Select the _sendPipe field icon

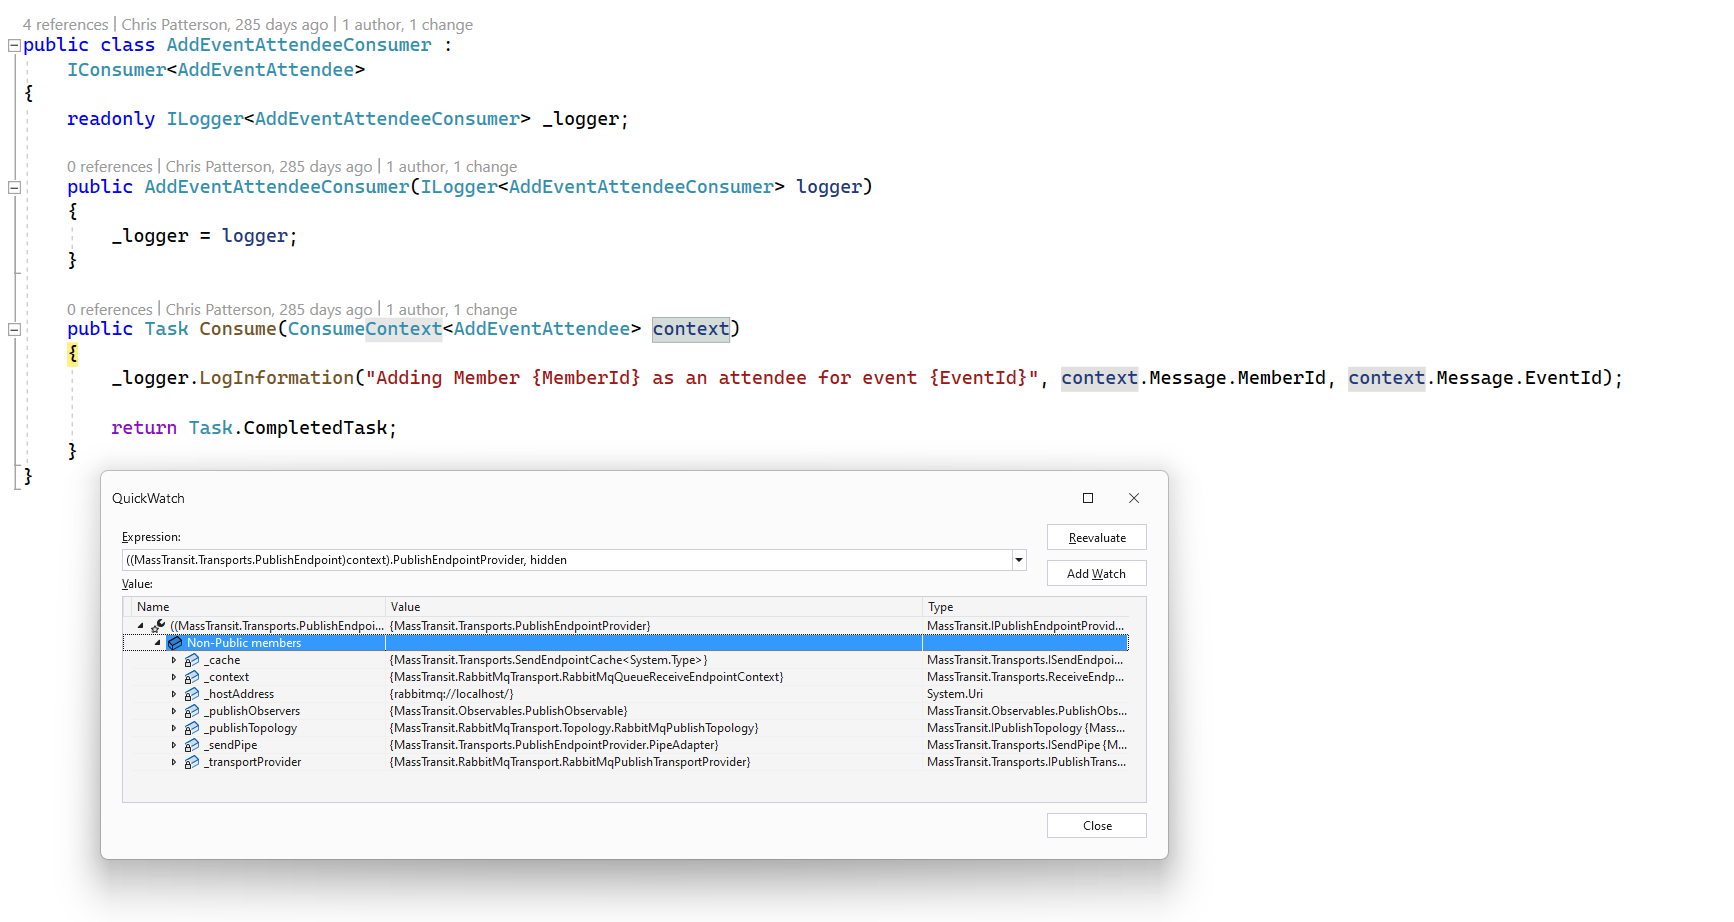tap(193, 745)
